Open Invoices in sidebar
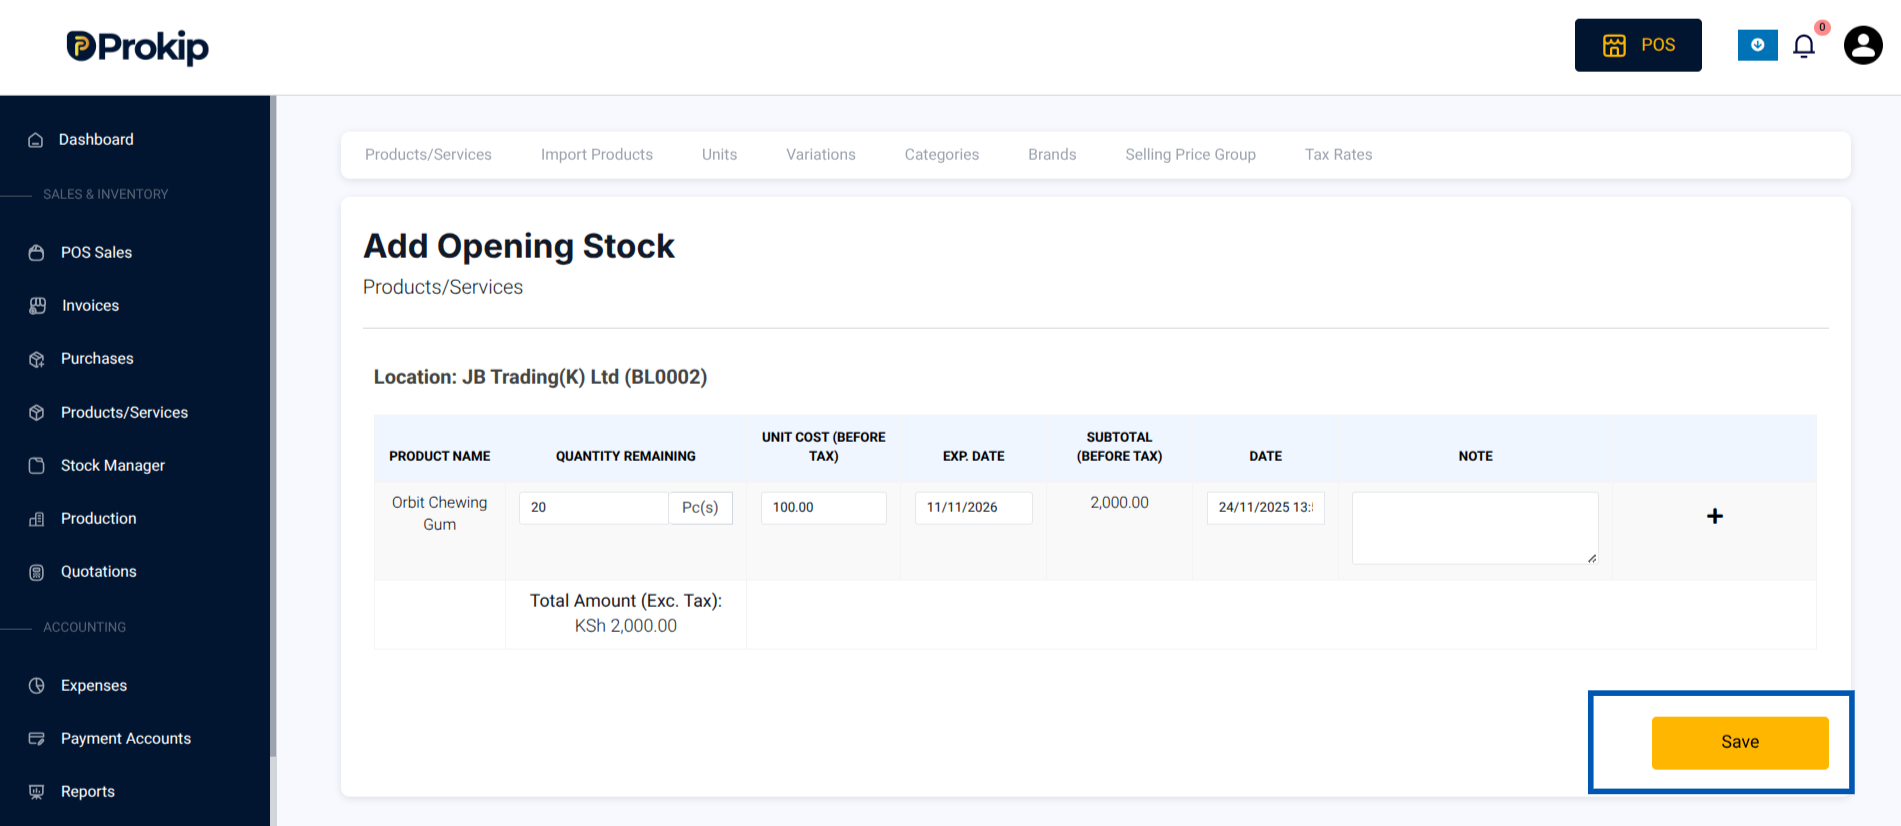 point(90,305)
